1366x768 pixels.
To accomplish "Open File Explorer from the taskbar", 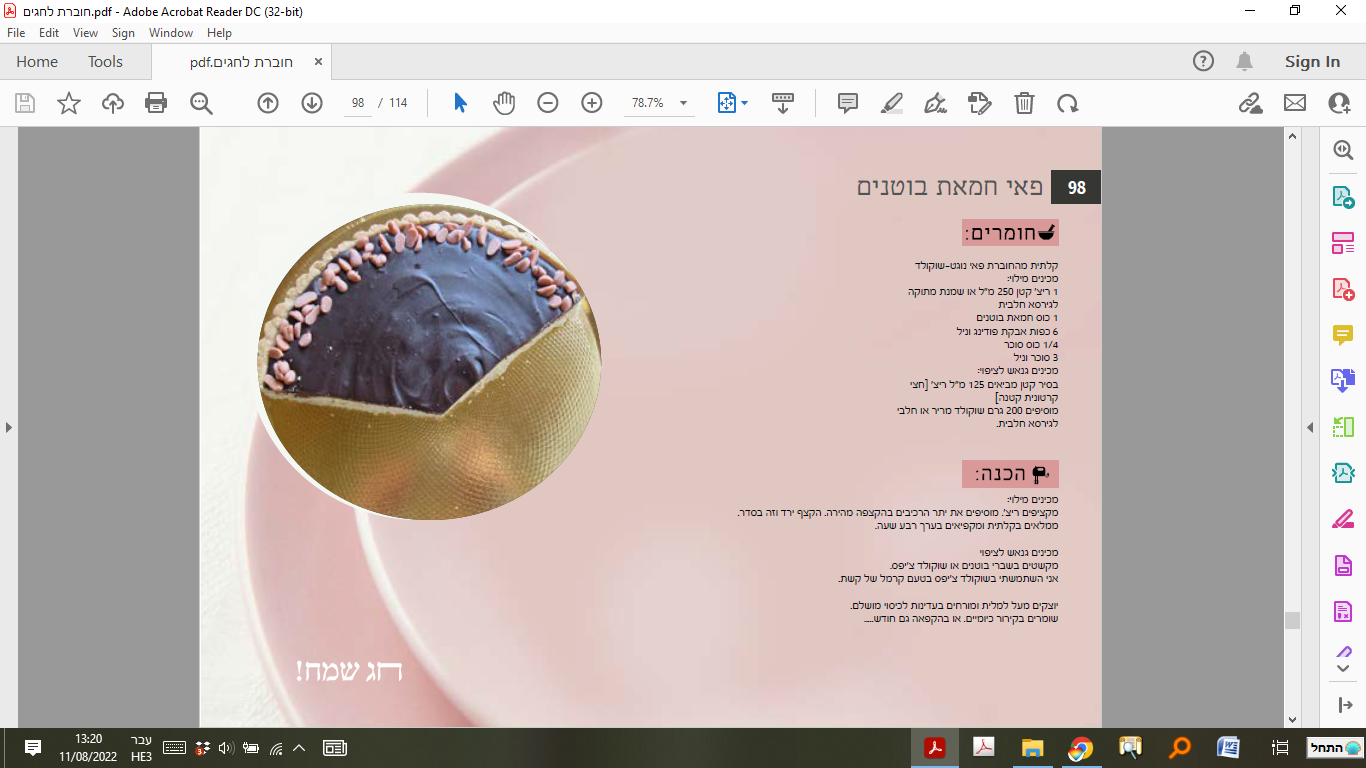I will tap(1032, 747).
